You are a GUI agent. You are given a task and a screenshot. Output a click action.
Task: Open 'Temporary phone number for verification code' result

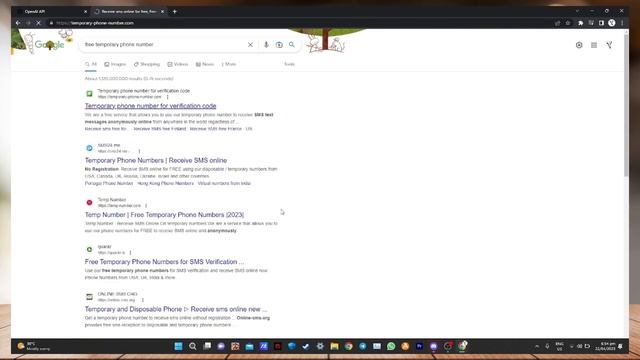click(x=151, y=106)
